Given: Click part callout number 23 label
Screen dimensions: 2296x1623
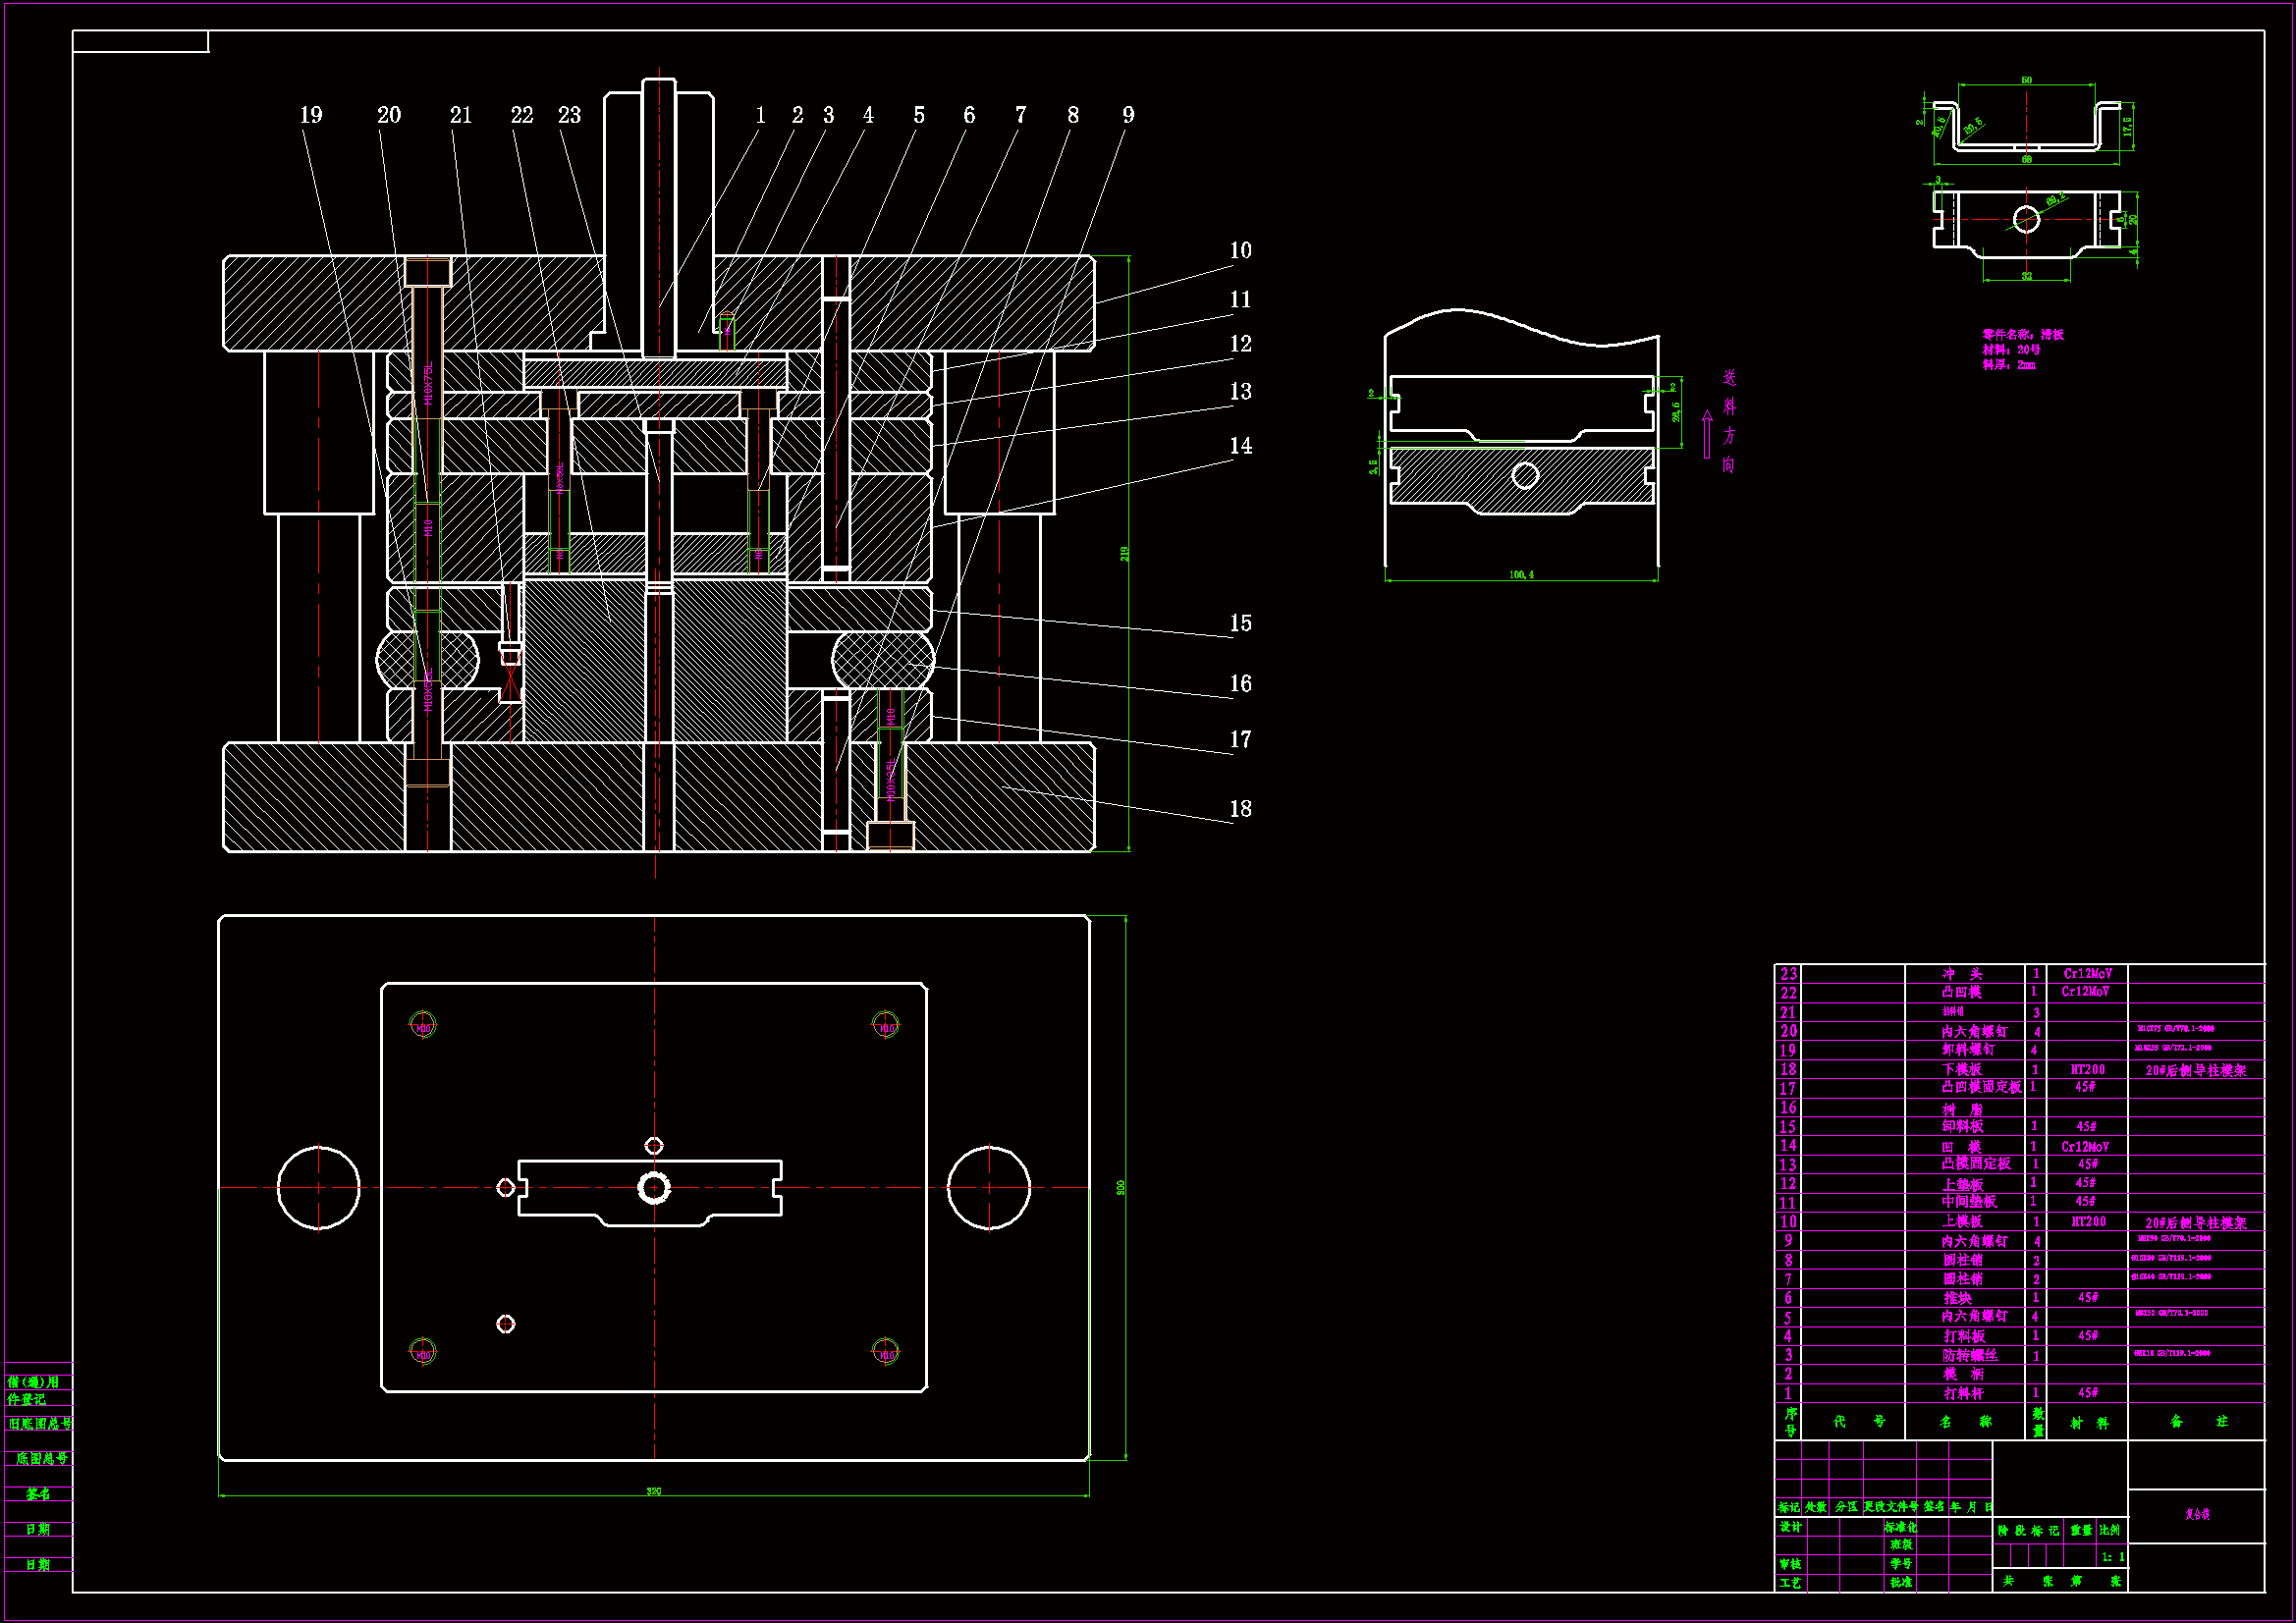Looking at the screenshot, I should pyautogui.click(x=569, y=115).
